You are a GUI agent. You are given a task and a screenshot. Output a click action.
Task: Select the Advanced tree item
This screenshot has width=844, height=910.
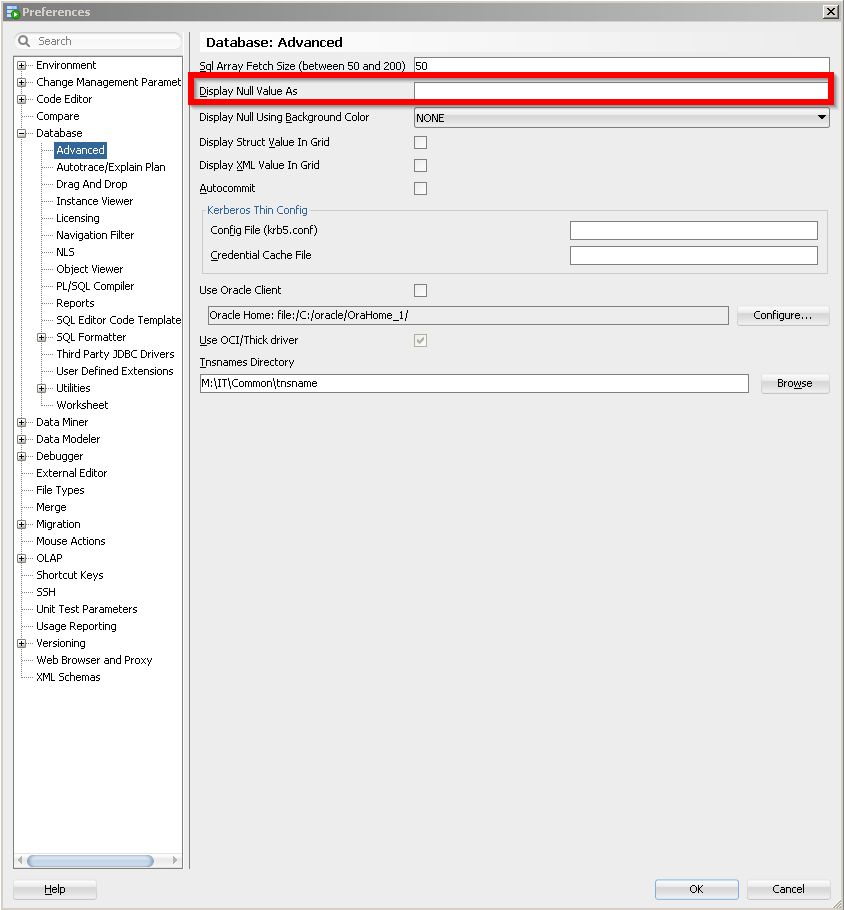[x=80, y=150]
